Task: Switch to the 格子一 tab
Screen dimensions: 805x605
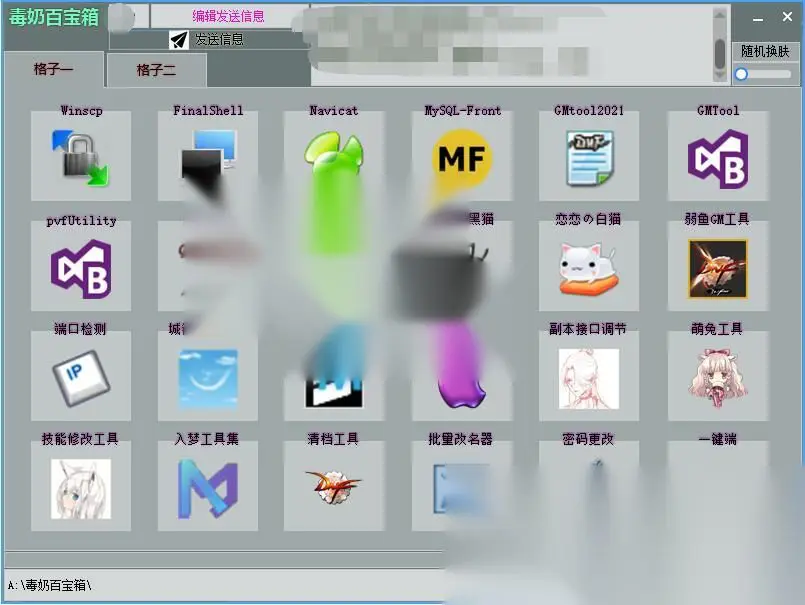Action: (53, 69)
